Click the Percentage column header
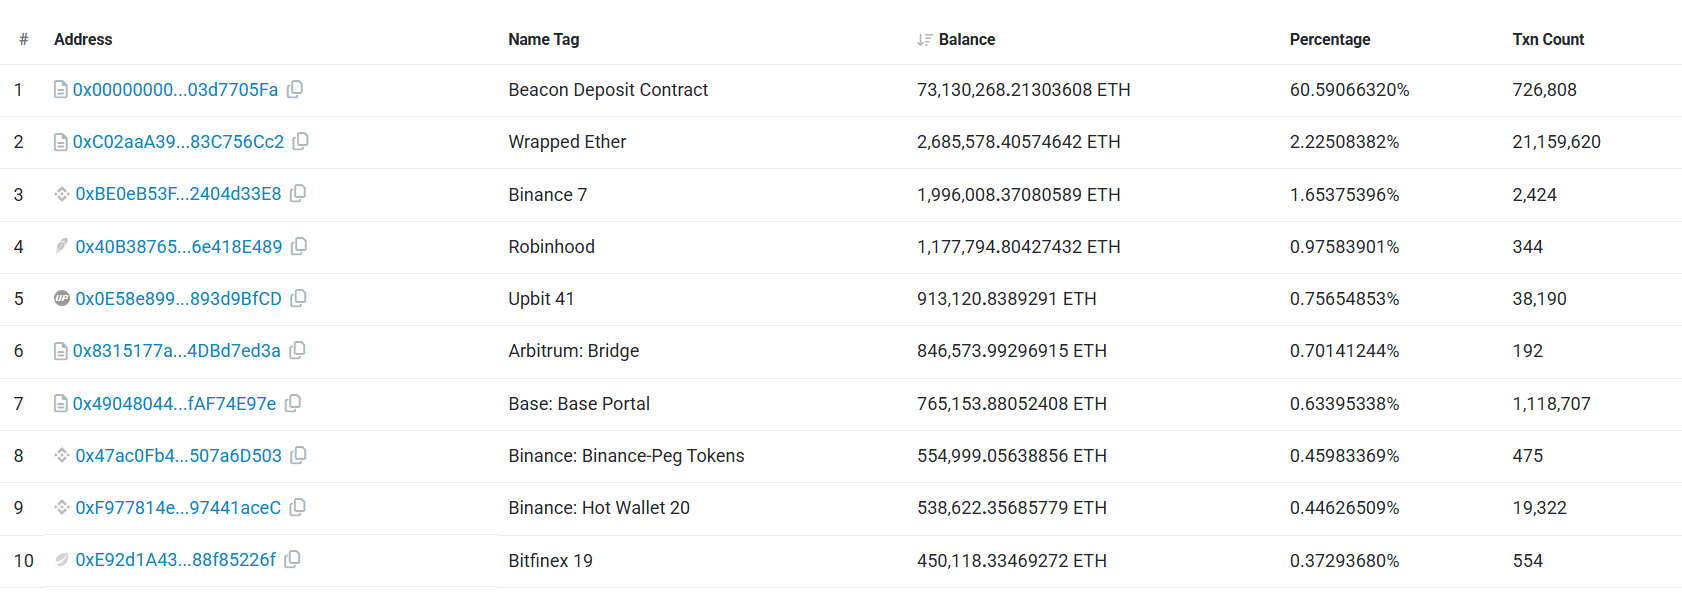This screenshot has width=1682, height=602. [x=1330, y=39]
